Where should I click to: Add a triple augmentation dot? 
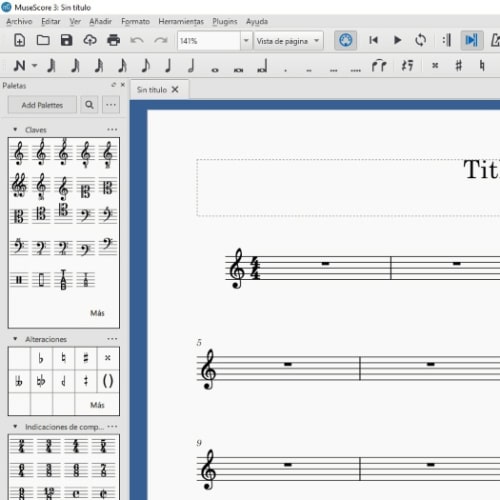tap(333, 70)
